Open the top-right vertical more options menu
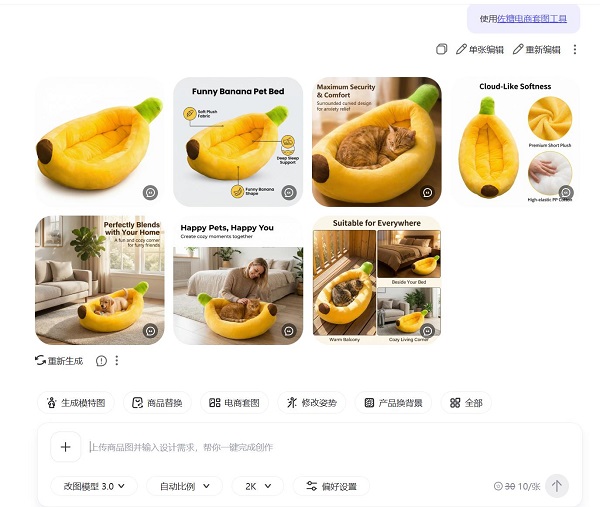This screenshot has width=600, height=507. [575, 49]
